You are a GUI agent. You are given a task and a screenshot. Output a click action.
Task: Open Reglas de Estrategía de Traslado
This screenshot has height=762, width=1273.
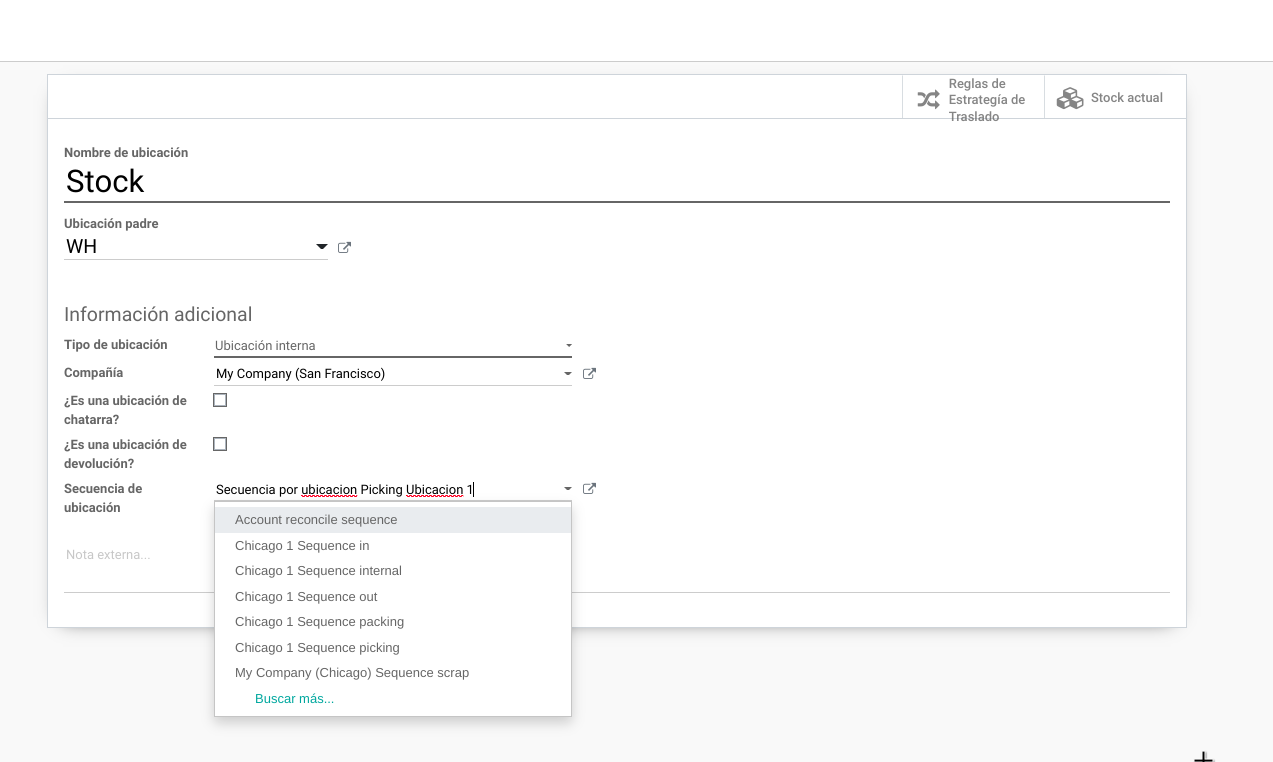pyautogui.click(x=973, y=97)
